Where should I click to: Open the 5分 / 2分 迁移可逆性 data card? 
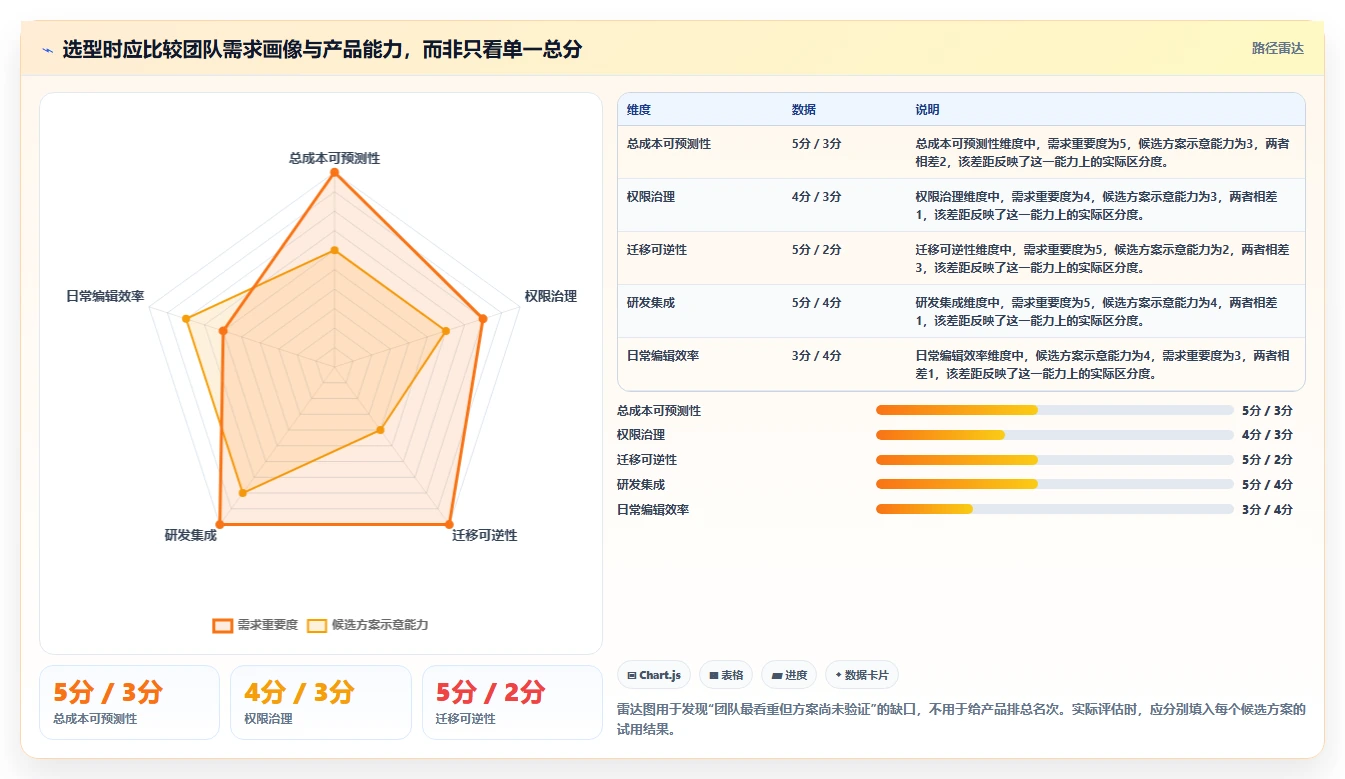point(512,702)
